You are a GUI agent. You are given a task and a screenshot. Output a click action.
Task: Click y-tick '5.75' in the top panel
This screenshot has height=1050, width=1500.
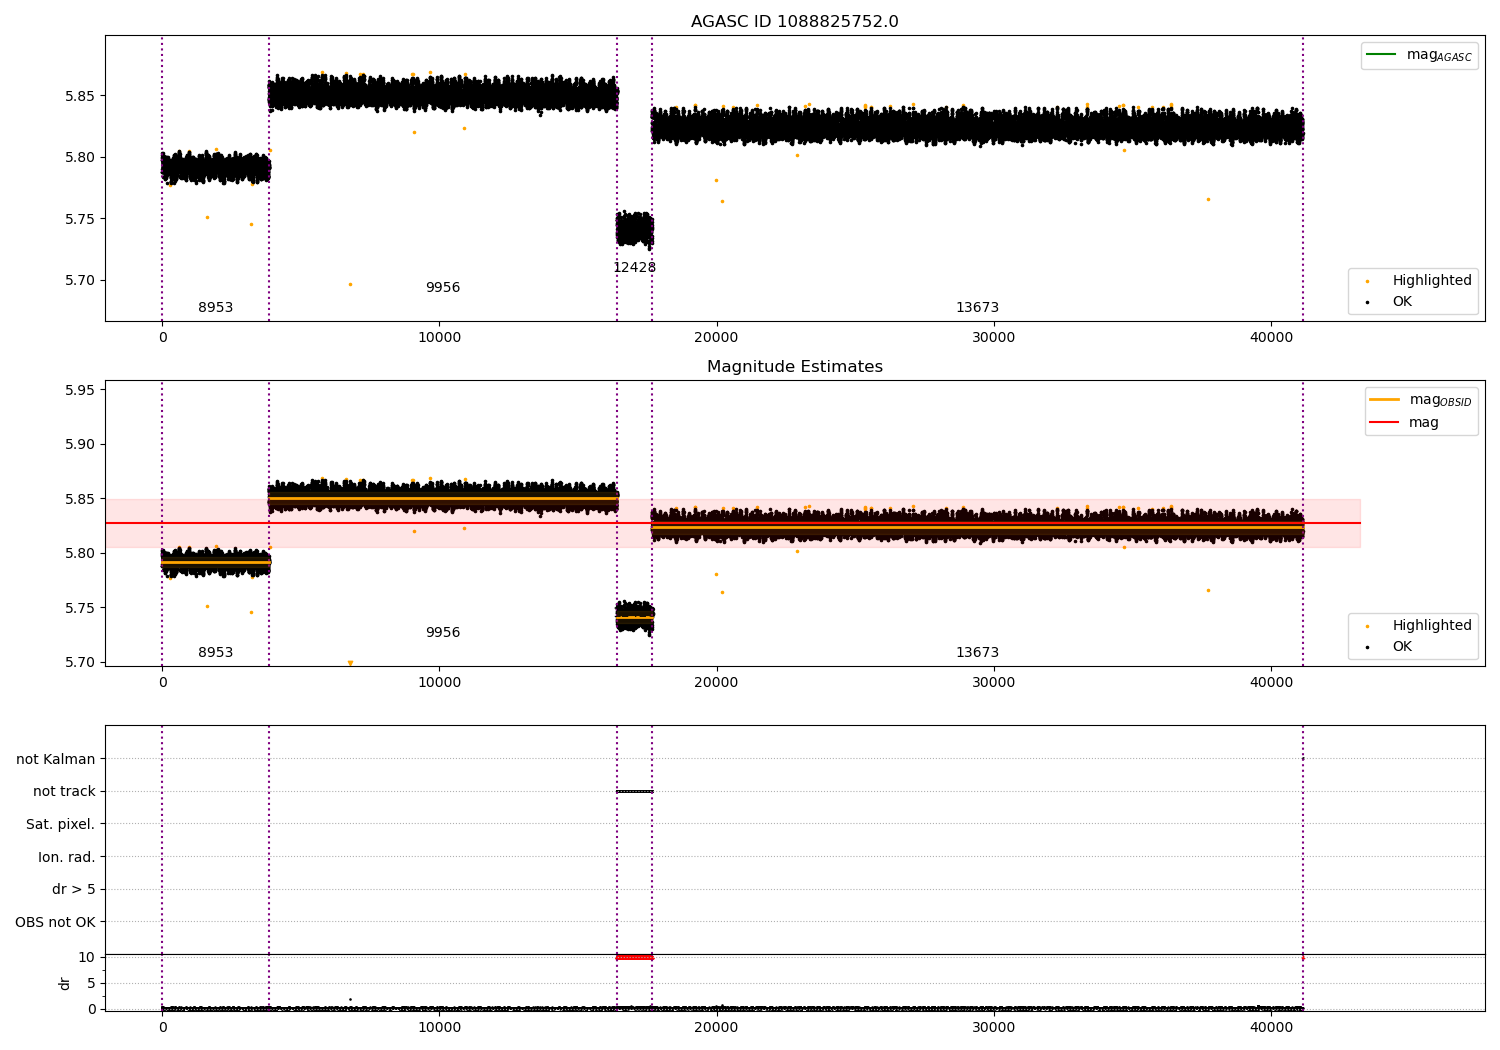pos(79,219)
